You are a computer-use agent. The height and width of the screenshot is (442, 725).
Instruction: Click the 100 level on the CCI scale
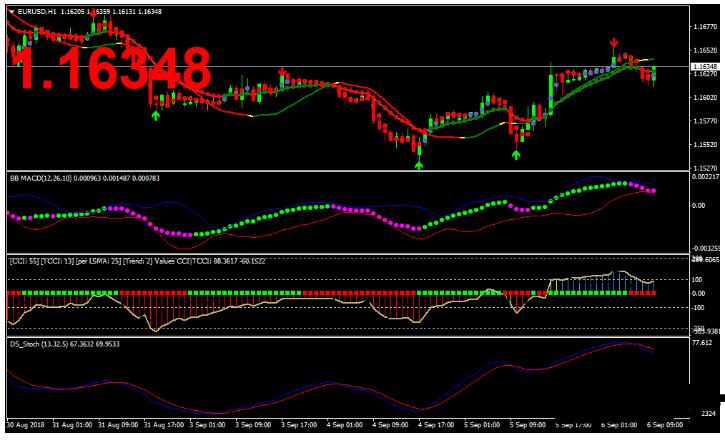pyautogui.click(x=697, y=279)
